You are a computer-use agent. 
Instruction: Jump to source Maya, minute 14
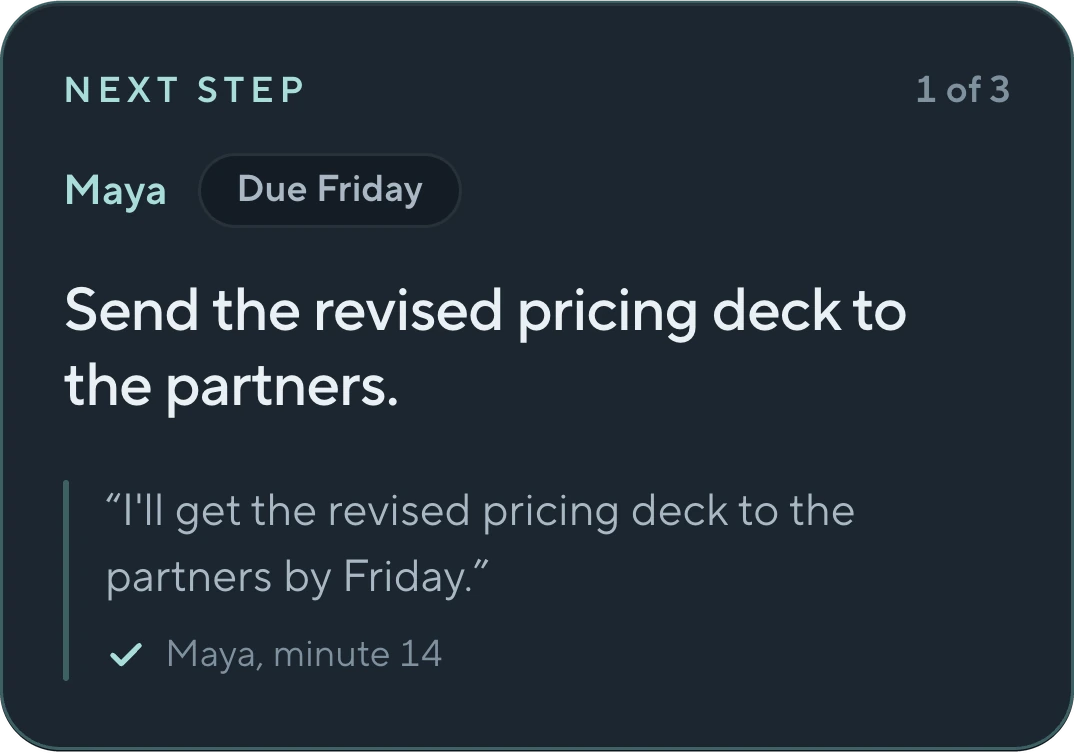coord(304,654)
